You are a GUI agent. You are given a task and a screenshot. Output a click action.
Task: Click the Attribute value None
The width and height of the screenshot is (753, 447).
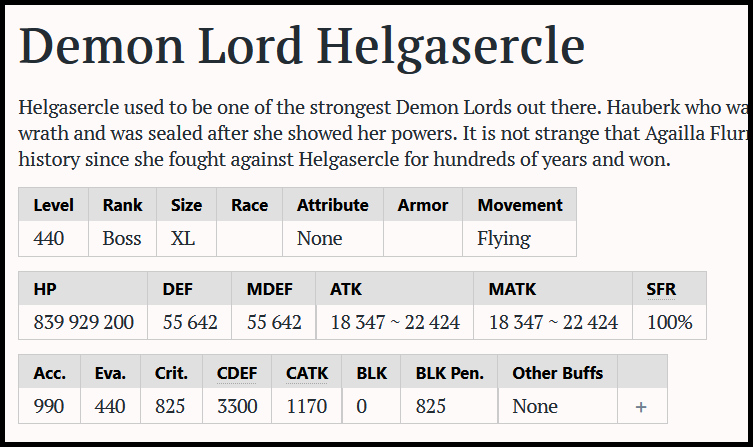(319, 238)
